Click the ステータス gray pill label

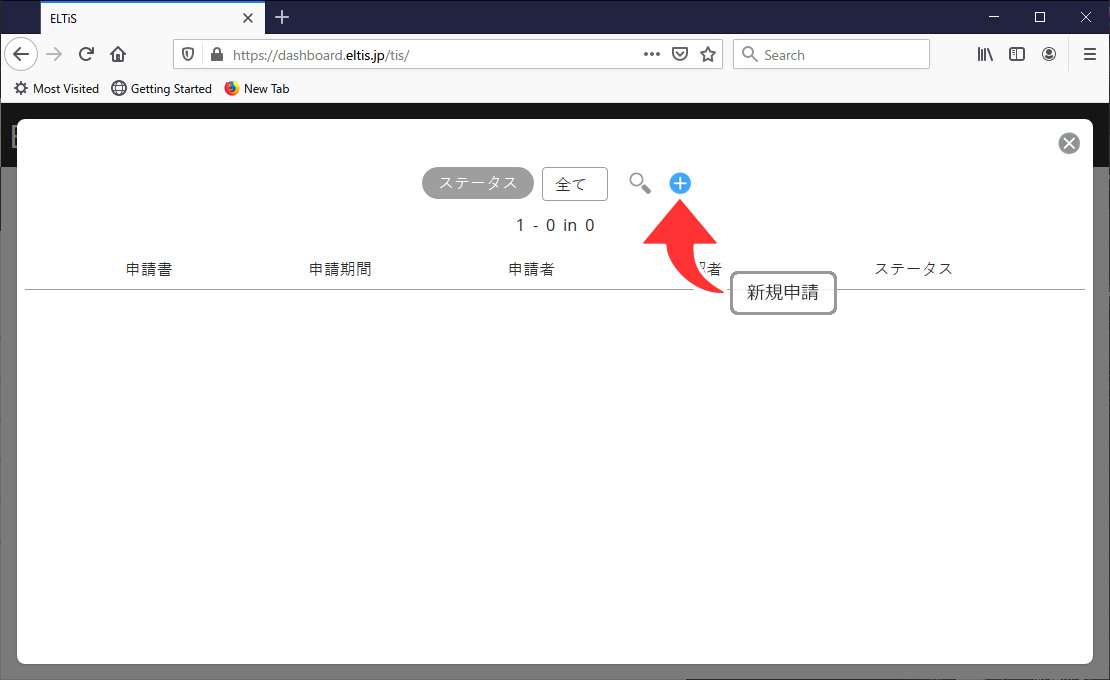[x=478, y=183]
